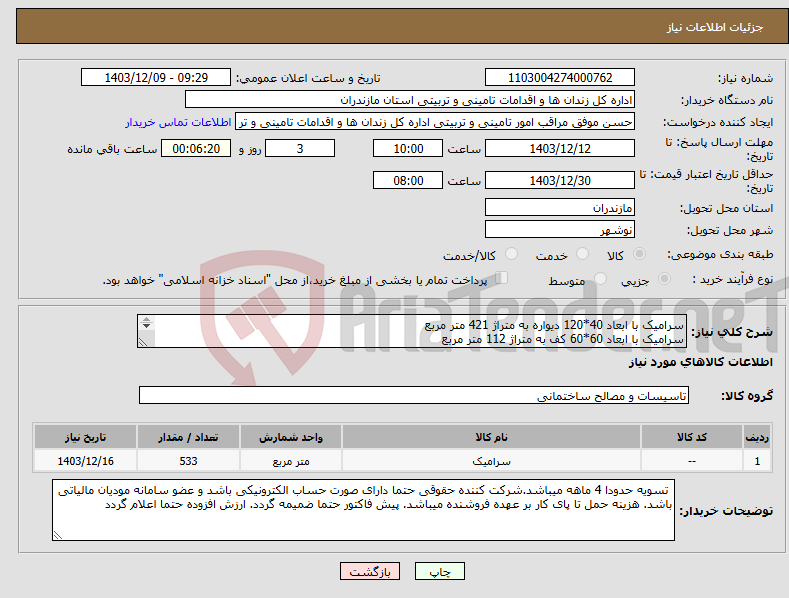The width and height of the screenshot is (789, 598).
Task: Click the response deadline date 1403/12/12
Action: tap(560, 148)
